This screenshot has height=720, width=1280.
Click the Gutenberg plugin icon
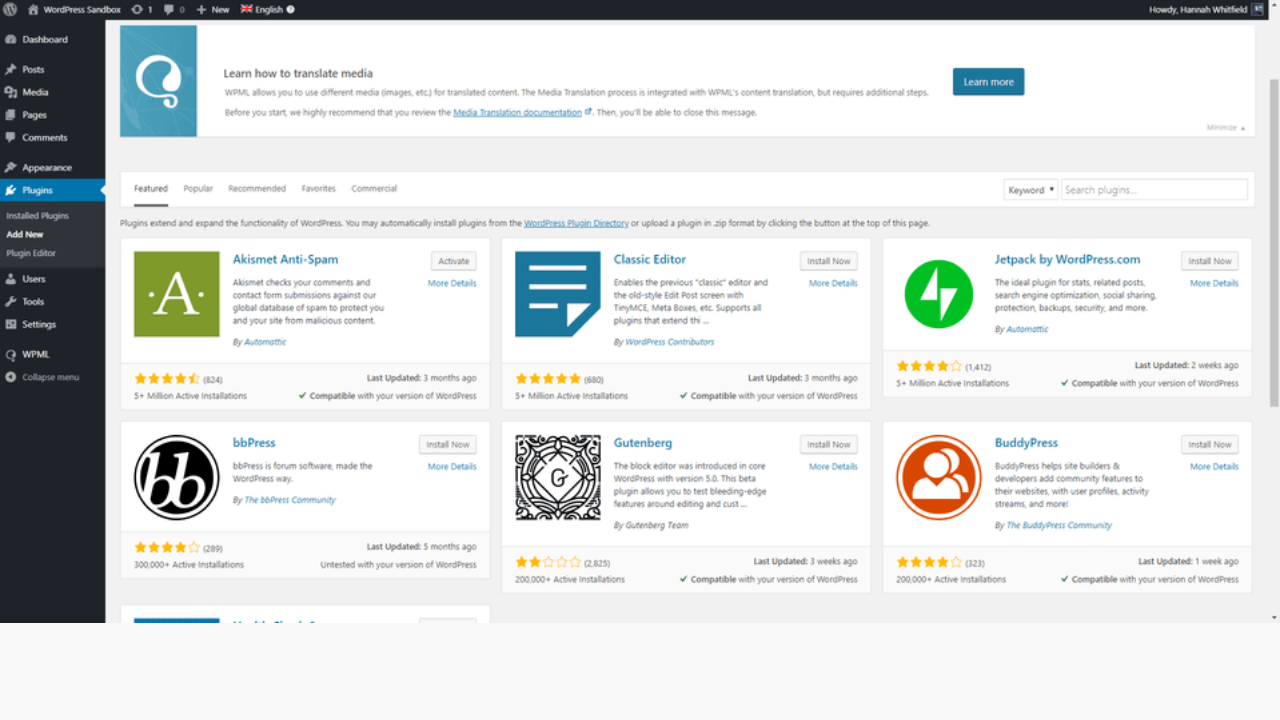coord(558,477)
